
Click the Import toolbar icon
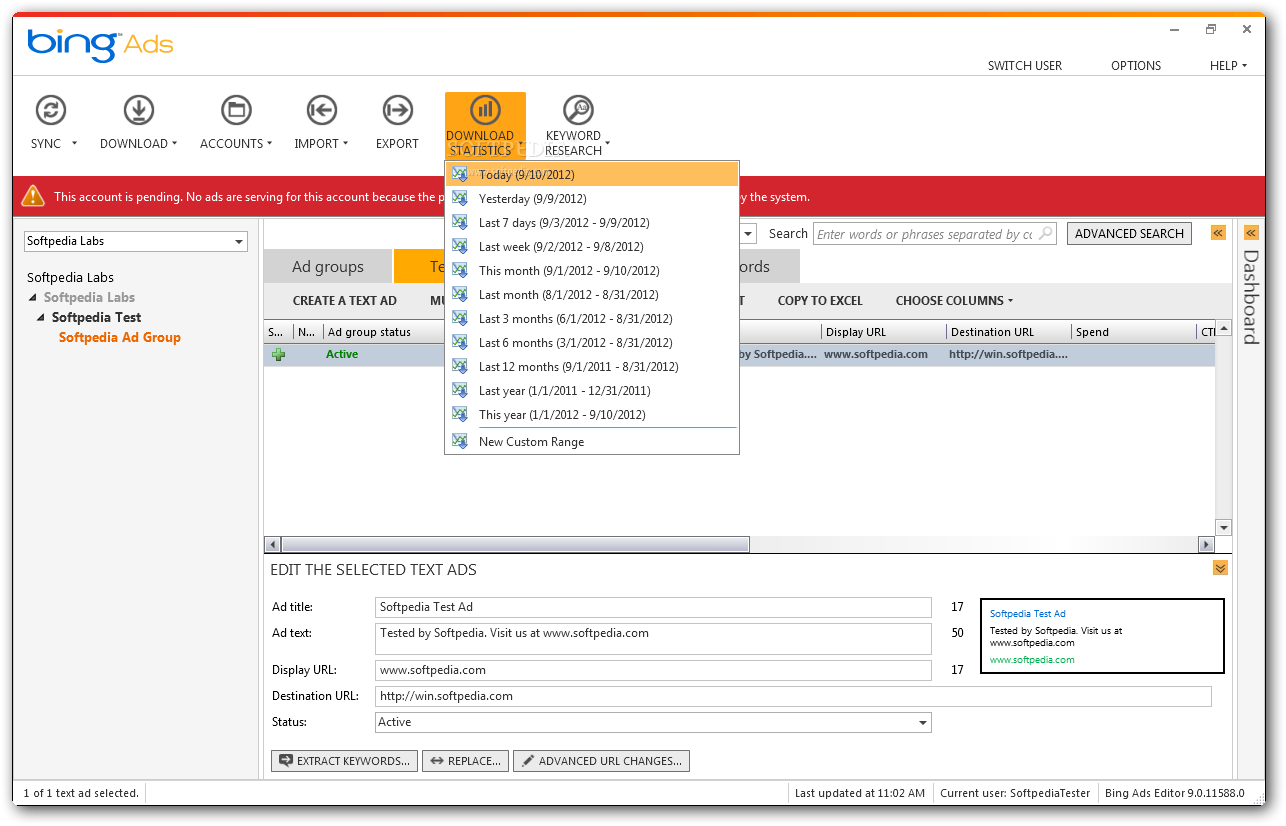321,109
